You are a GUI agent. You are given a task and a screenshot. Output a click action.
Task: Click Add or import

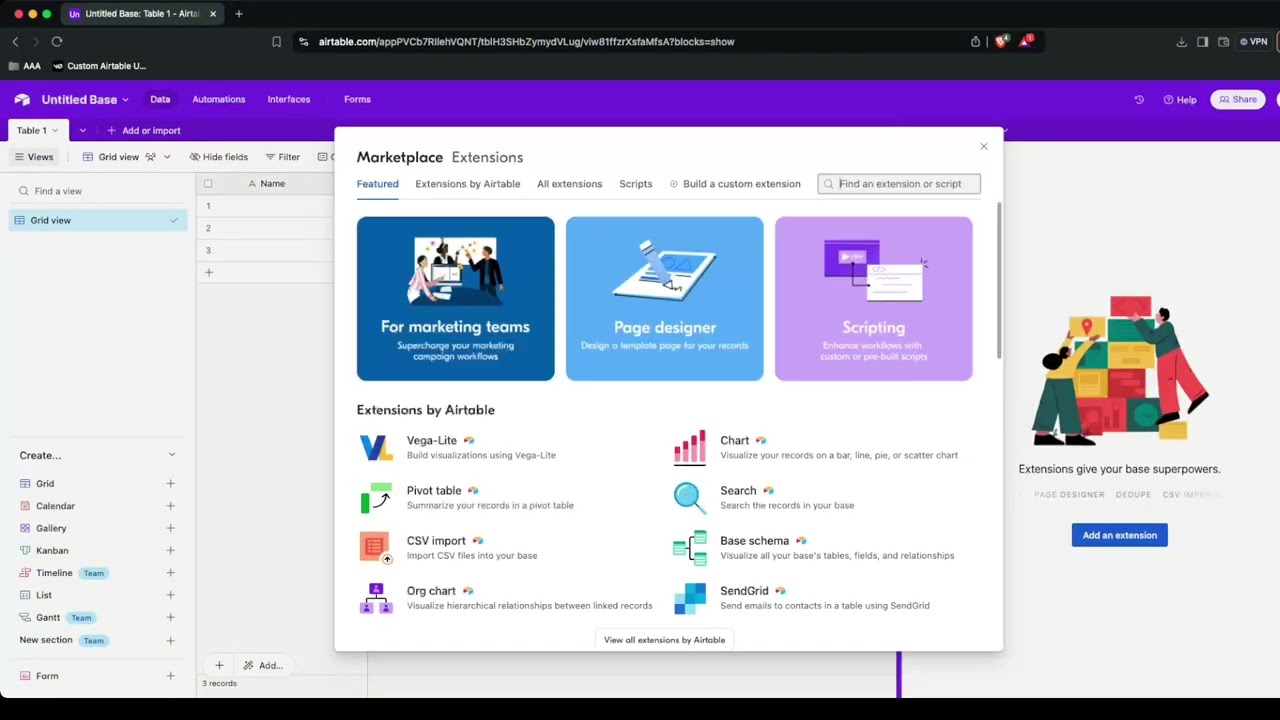click(144, 131)
